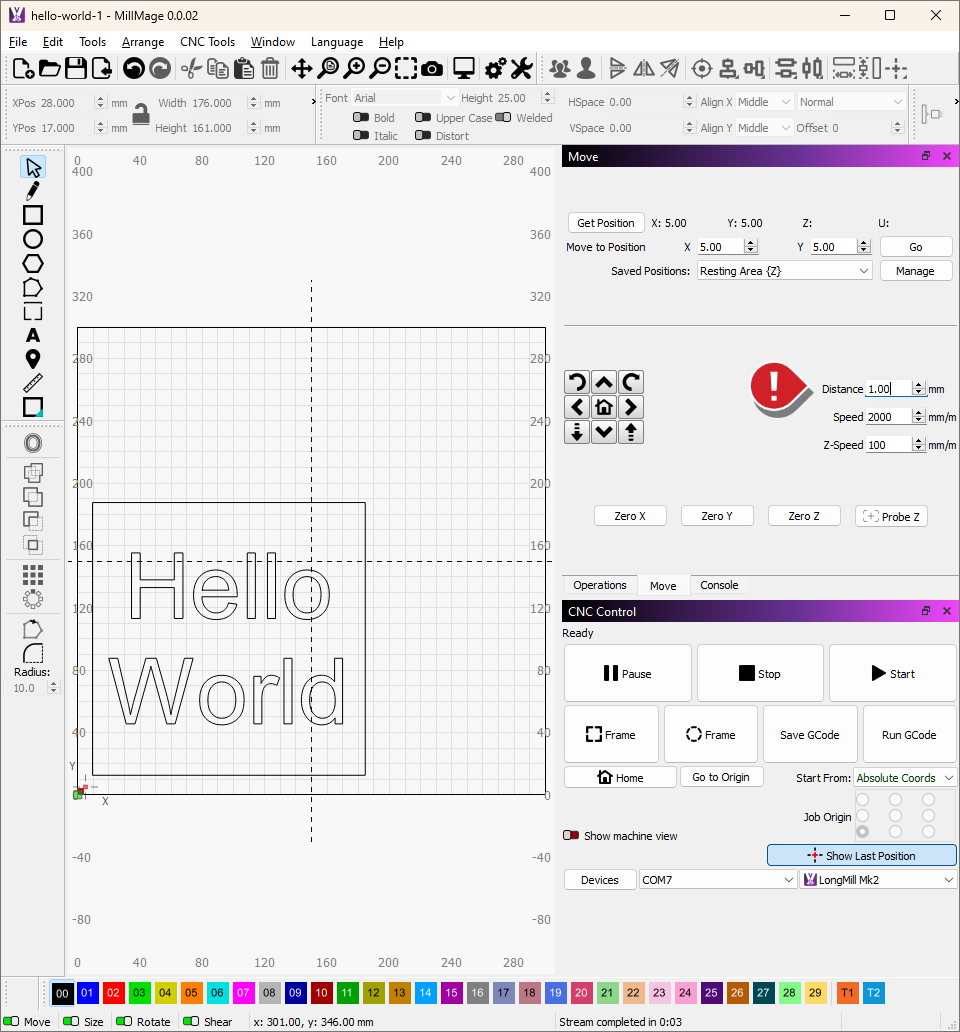Select the Ellipse drawing tool
This screenshot has height=1032, width=960.
[x=33, y=239]
